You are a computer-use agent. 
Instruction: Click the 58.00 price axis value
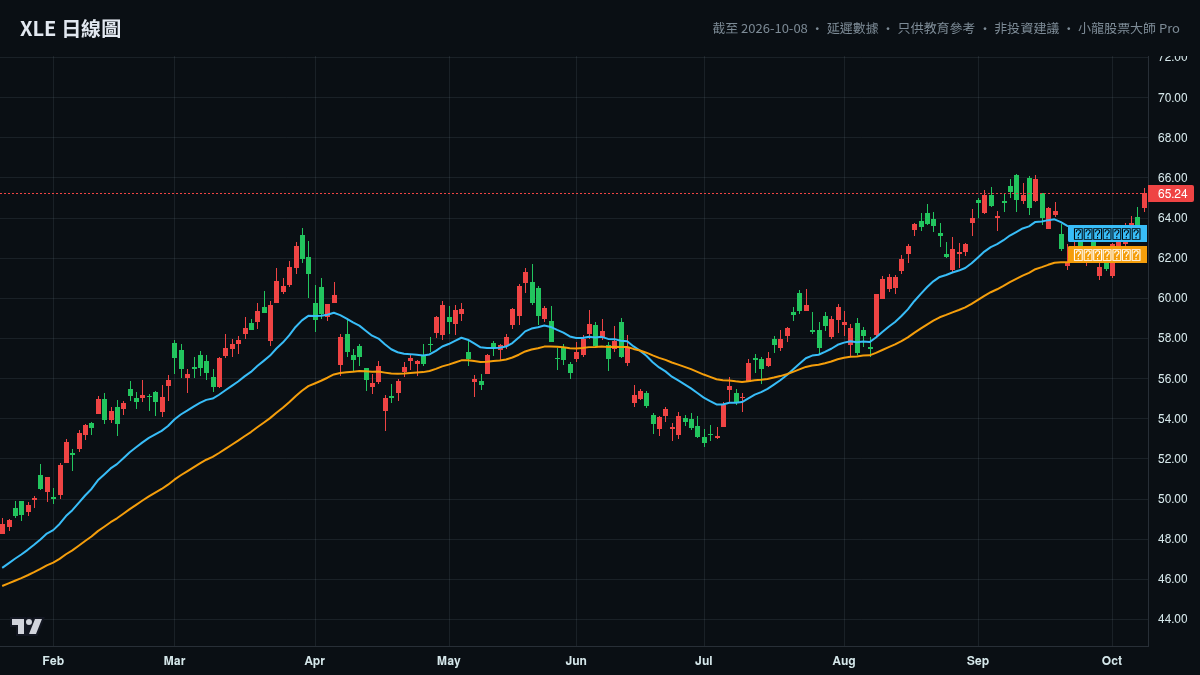pos(1173,338)
